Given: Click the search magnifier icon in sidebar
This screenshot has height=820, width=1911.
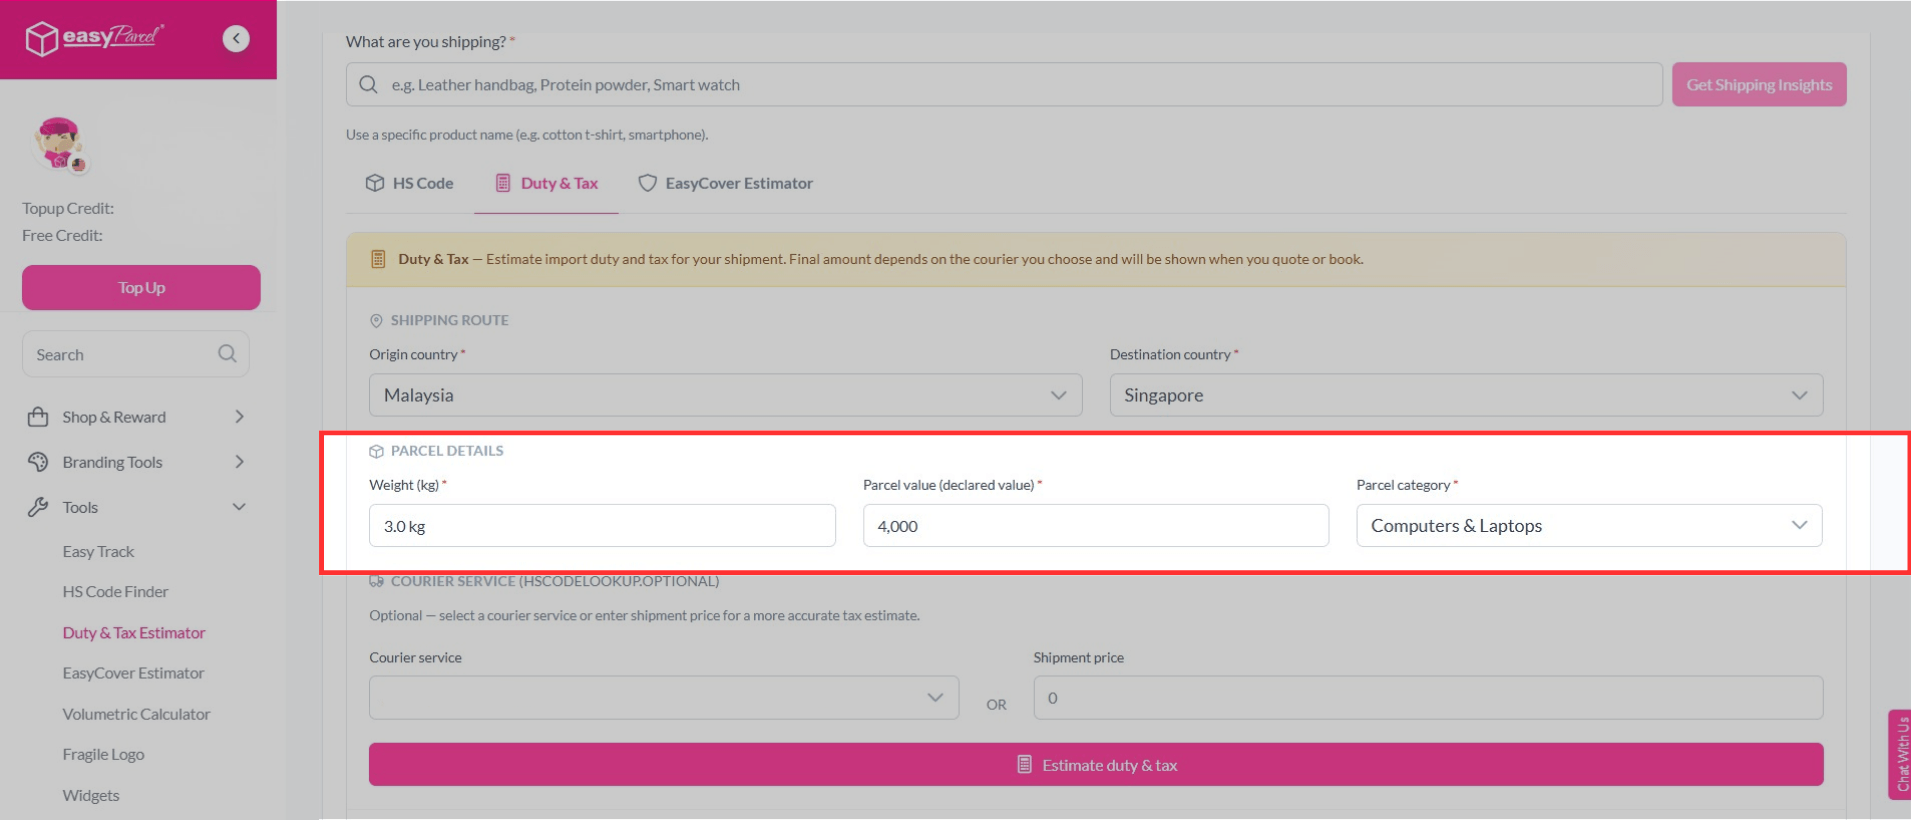Looking at the screenshot, I should [x=227, y=354].
